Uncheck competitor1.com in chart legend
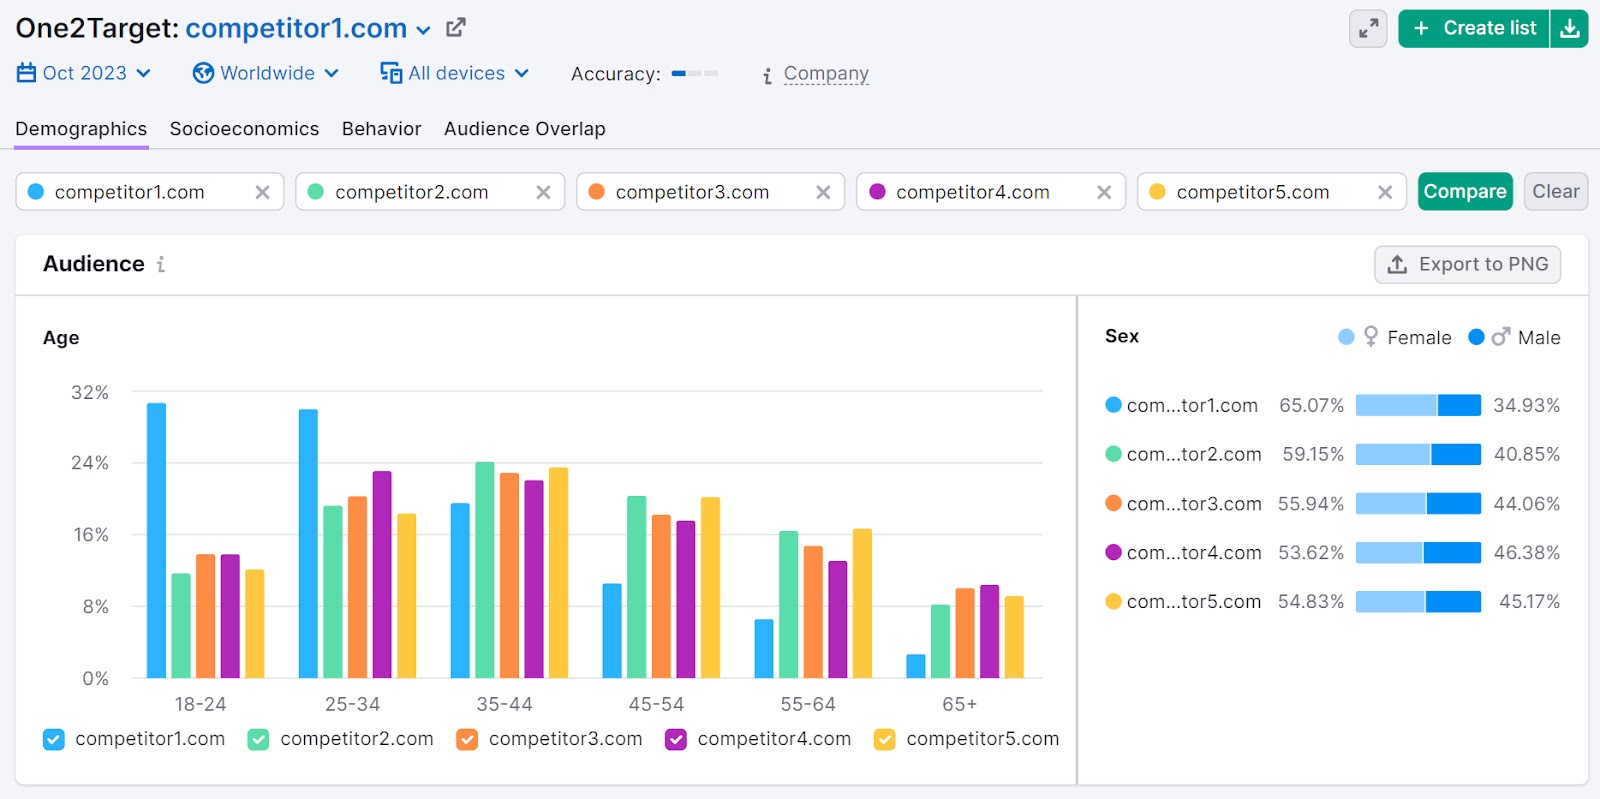 (x=54, y=739)
